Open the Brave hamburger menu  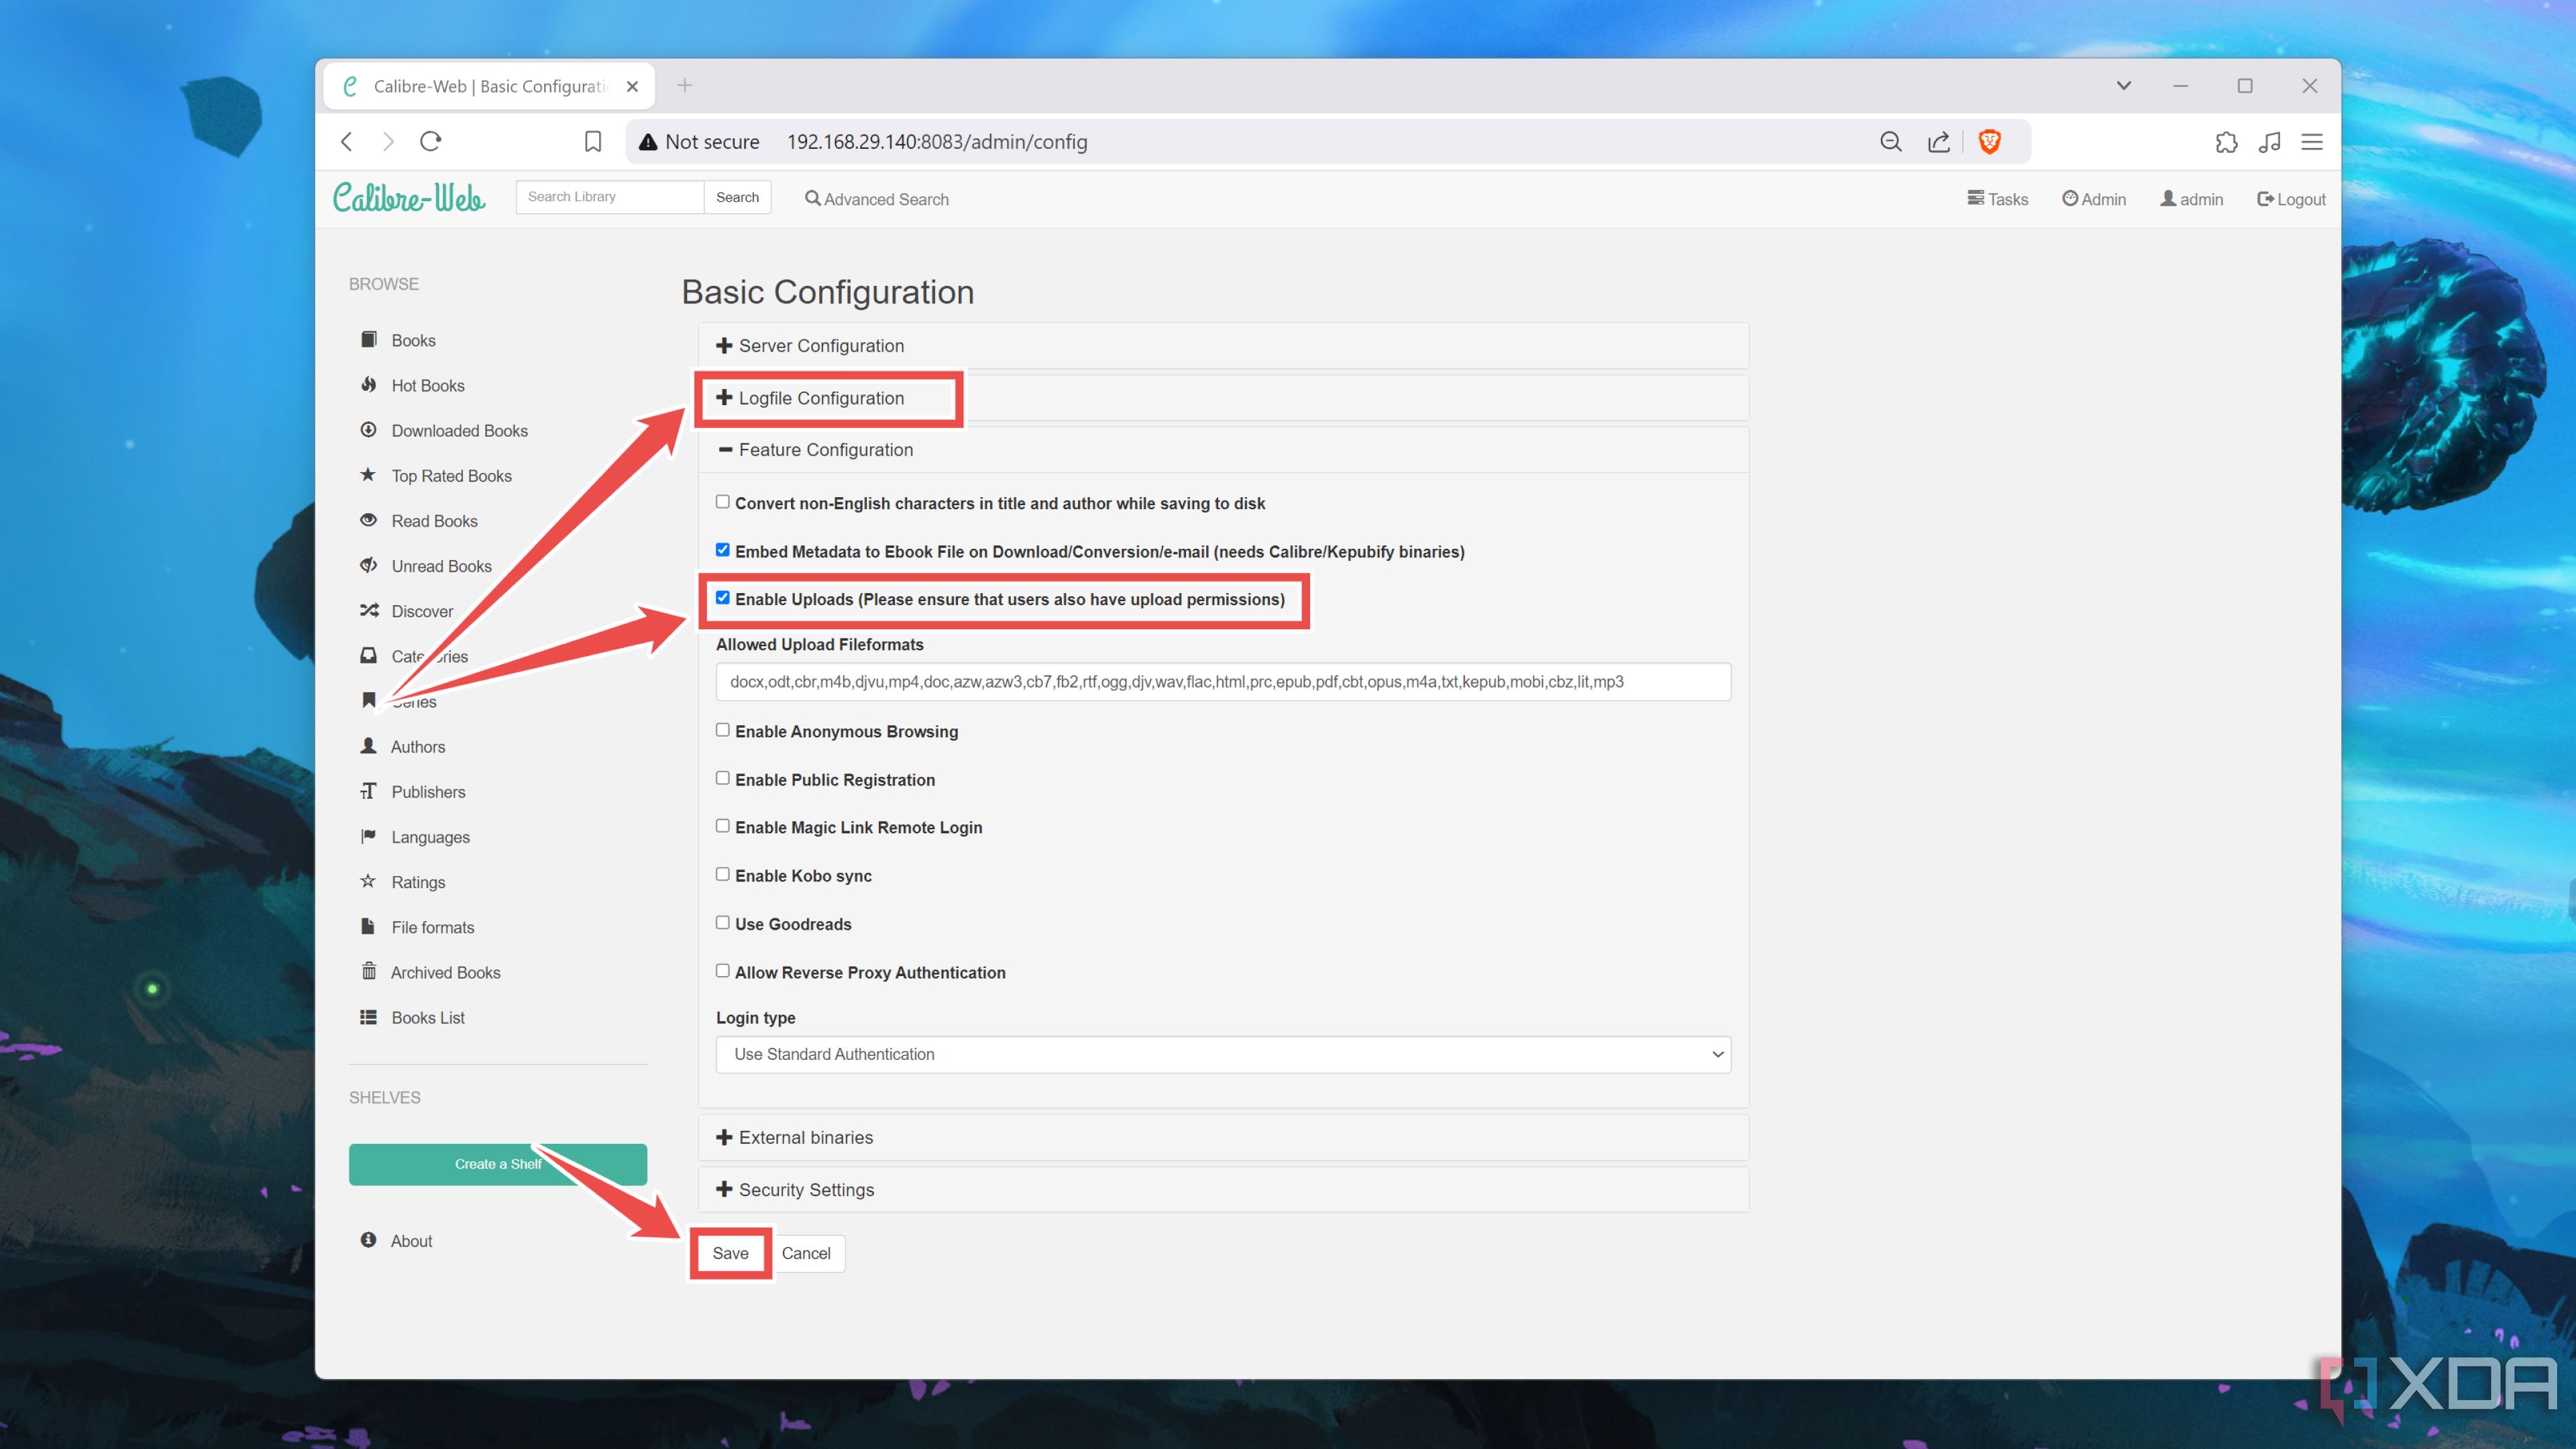pos(2312,142)
